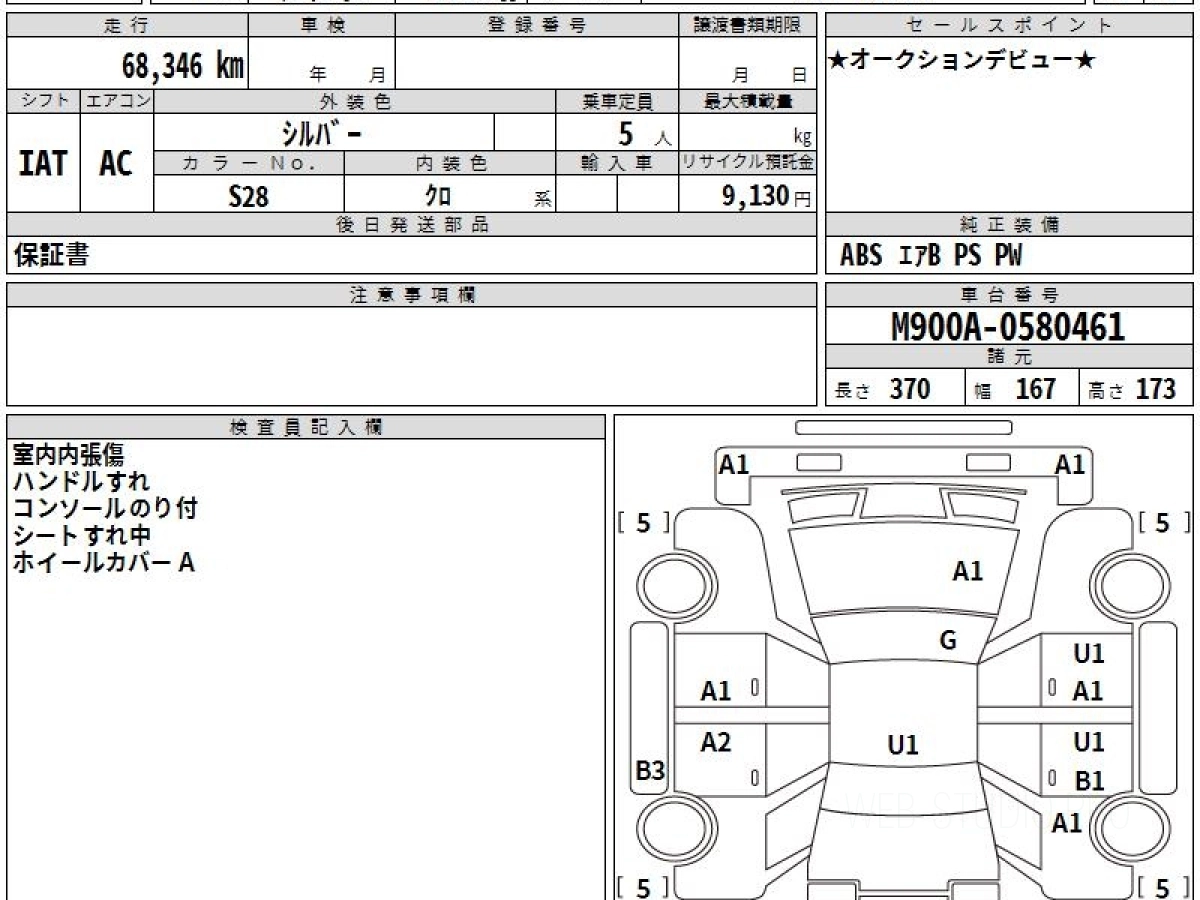1200x900 pixels.
Task: Select the リサイクル預託金 header
Action: tap(748, 163)
